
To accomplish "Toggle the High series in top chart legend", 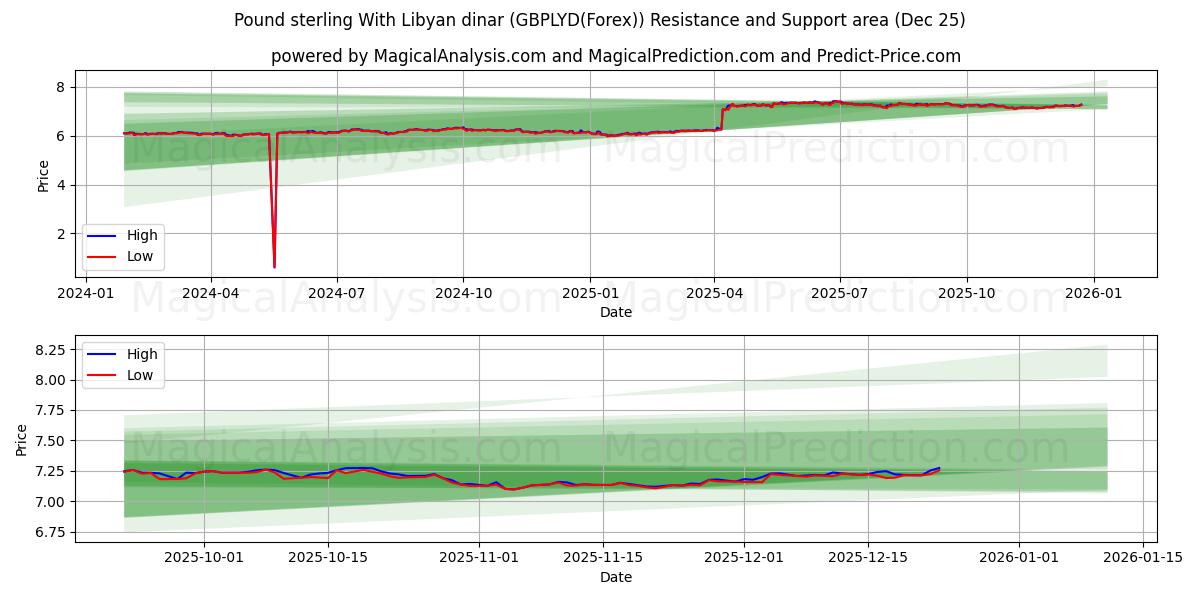I will click(x=140, y=235).
